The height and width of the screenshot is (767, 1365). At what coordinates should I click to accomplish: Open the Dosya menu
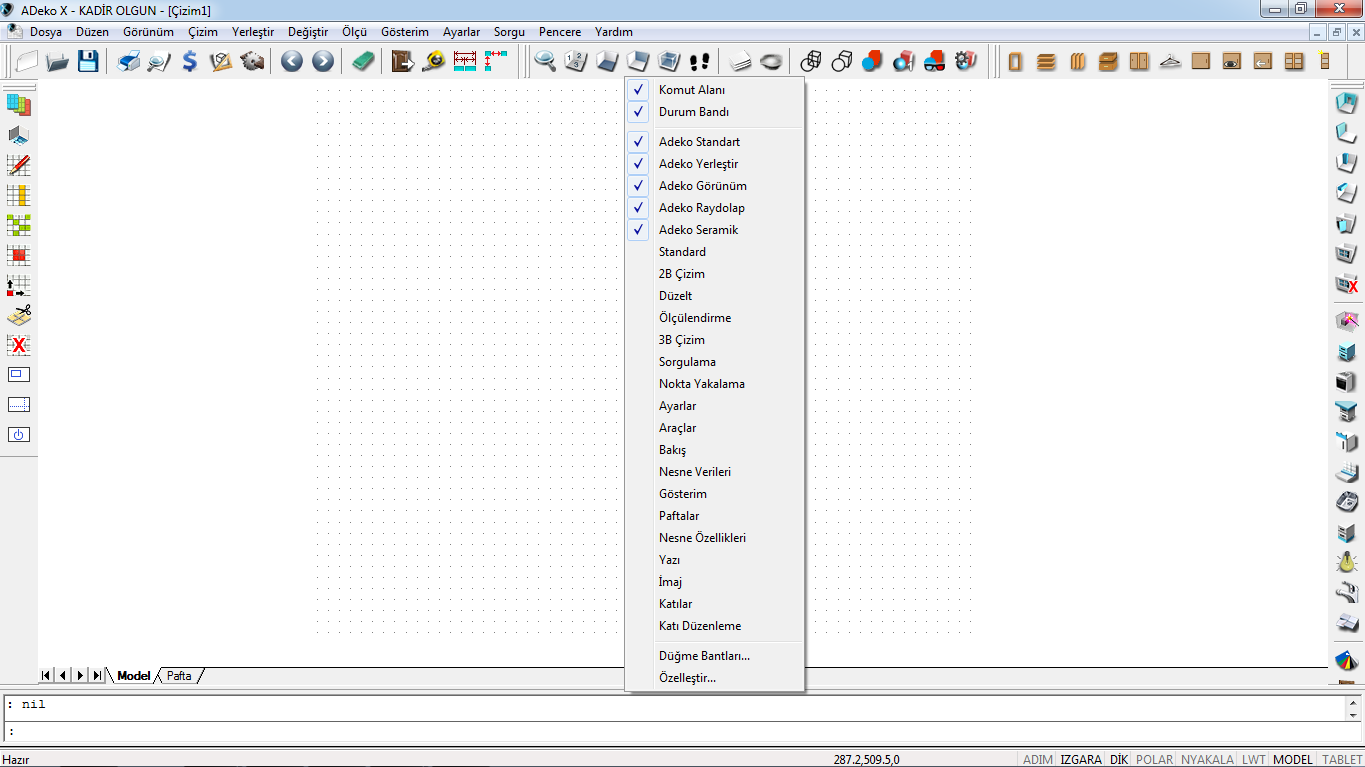[x=46, y=32]
